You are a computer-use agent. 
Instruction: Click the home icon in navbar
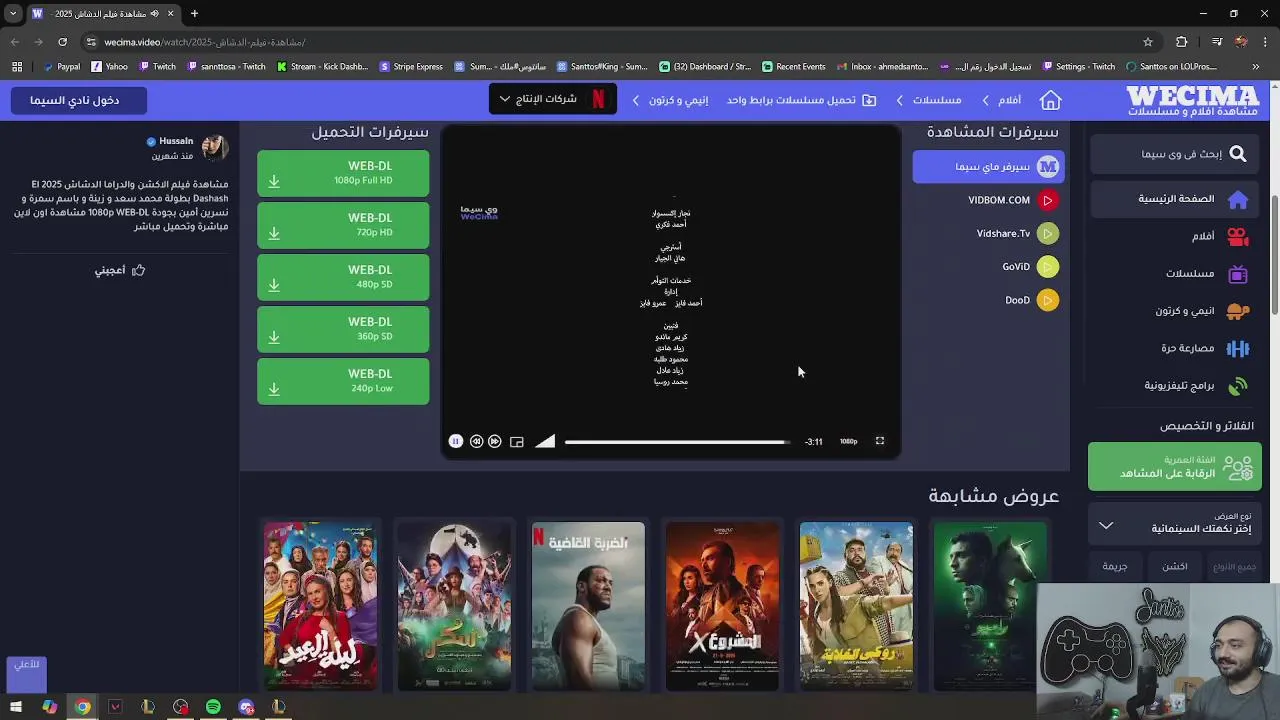[1050, 100]
